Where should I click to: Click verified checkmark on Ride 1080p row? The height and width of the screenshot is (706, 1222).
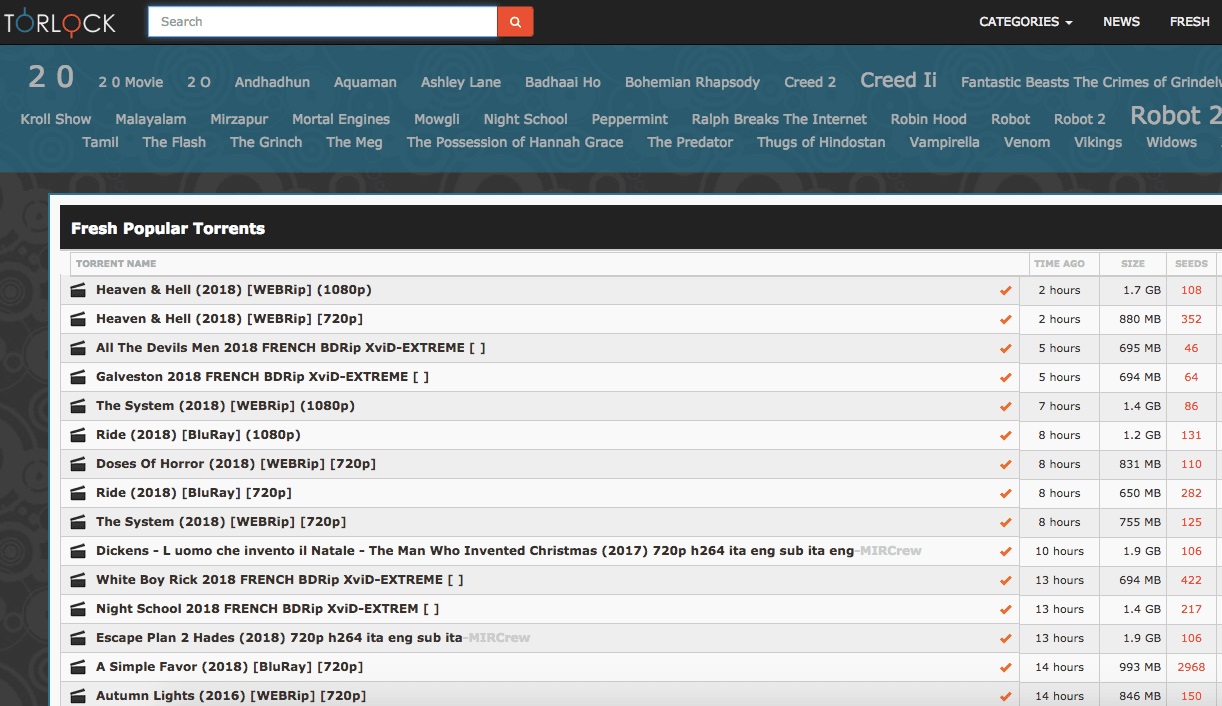1006,436
